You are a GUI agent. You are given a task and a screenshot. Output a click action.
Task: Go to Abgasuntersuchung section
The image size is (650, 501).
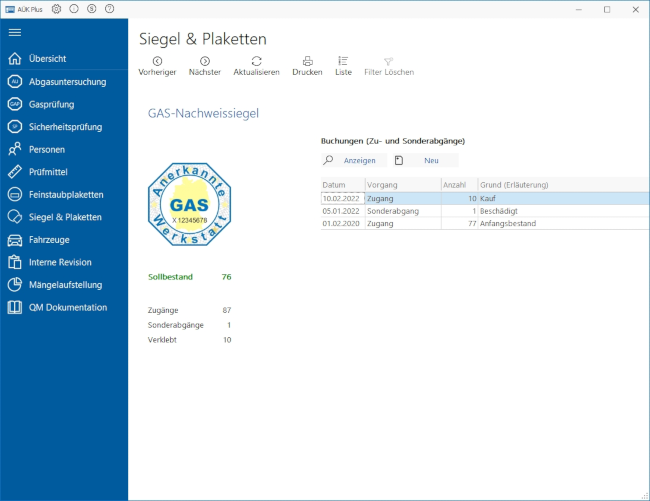coord(66,82)
